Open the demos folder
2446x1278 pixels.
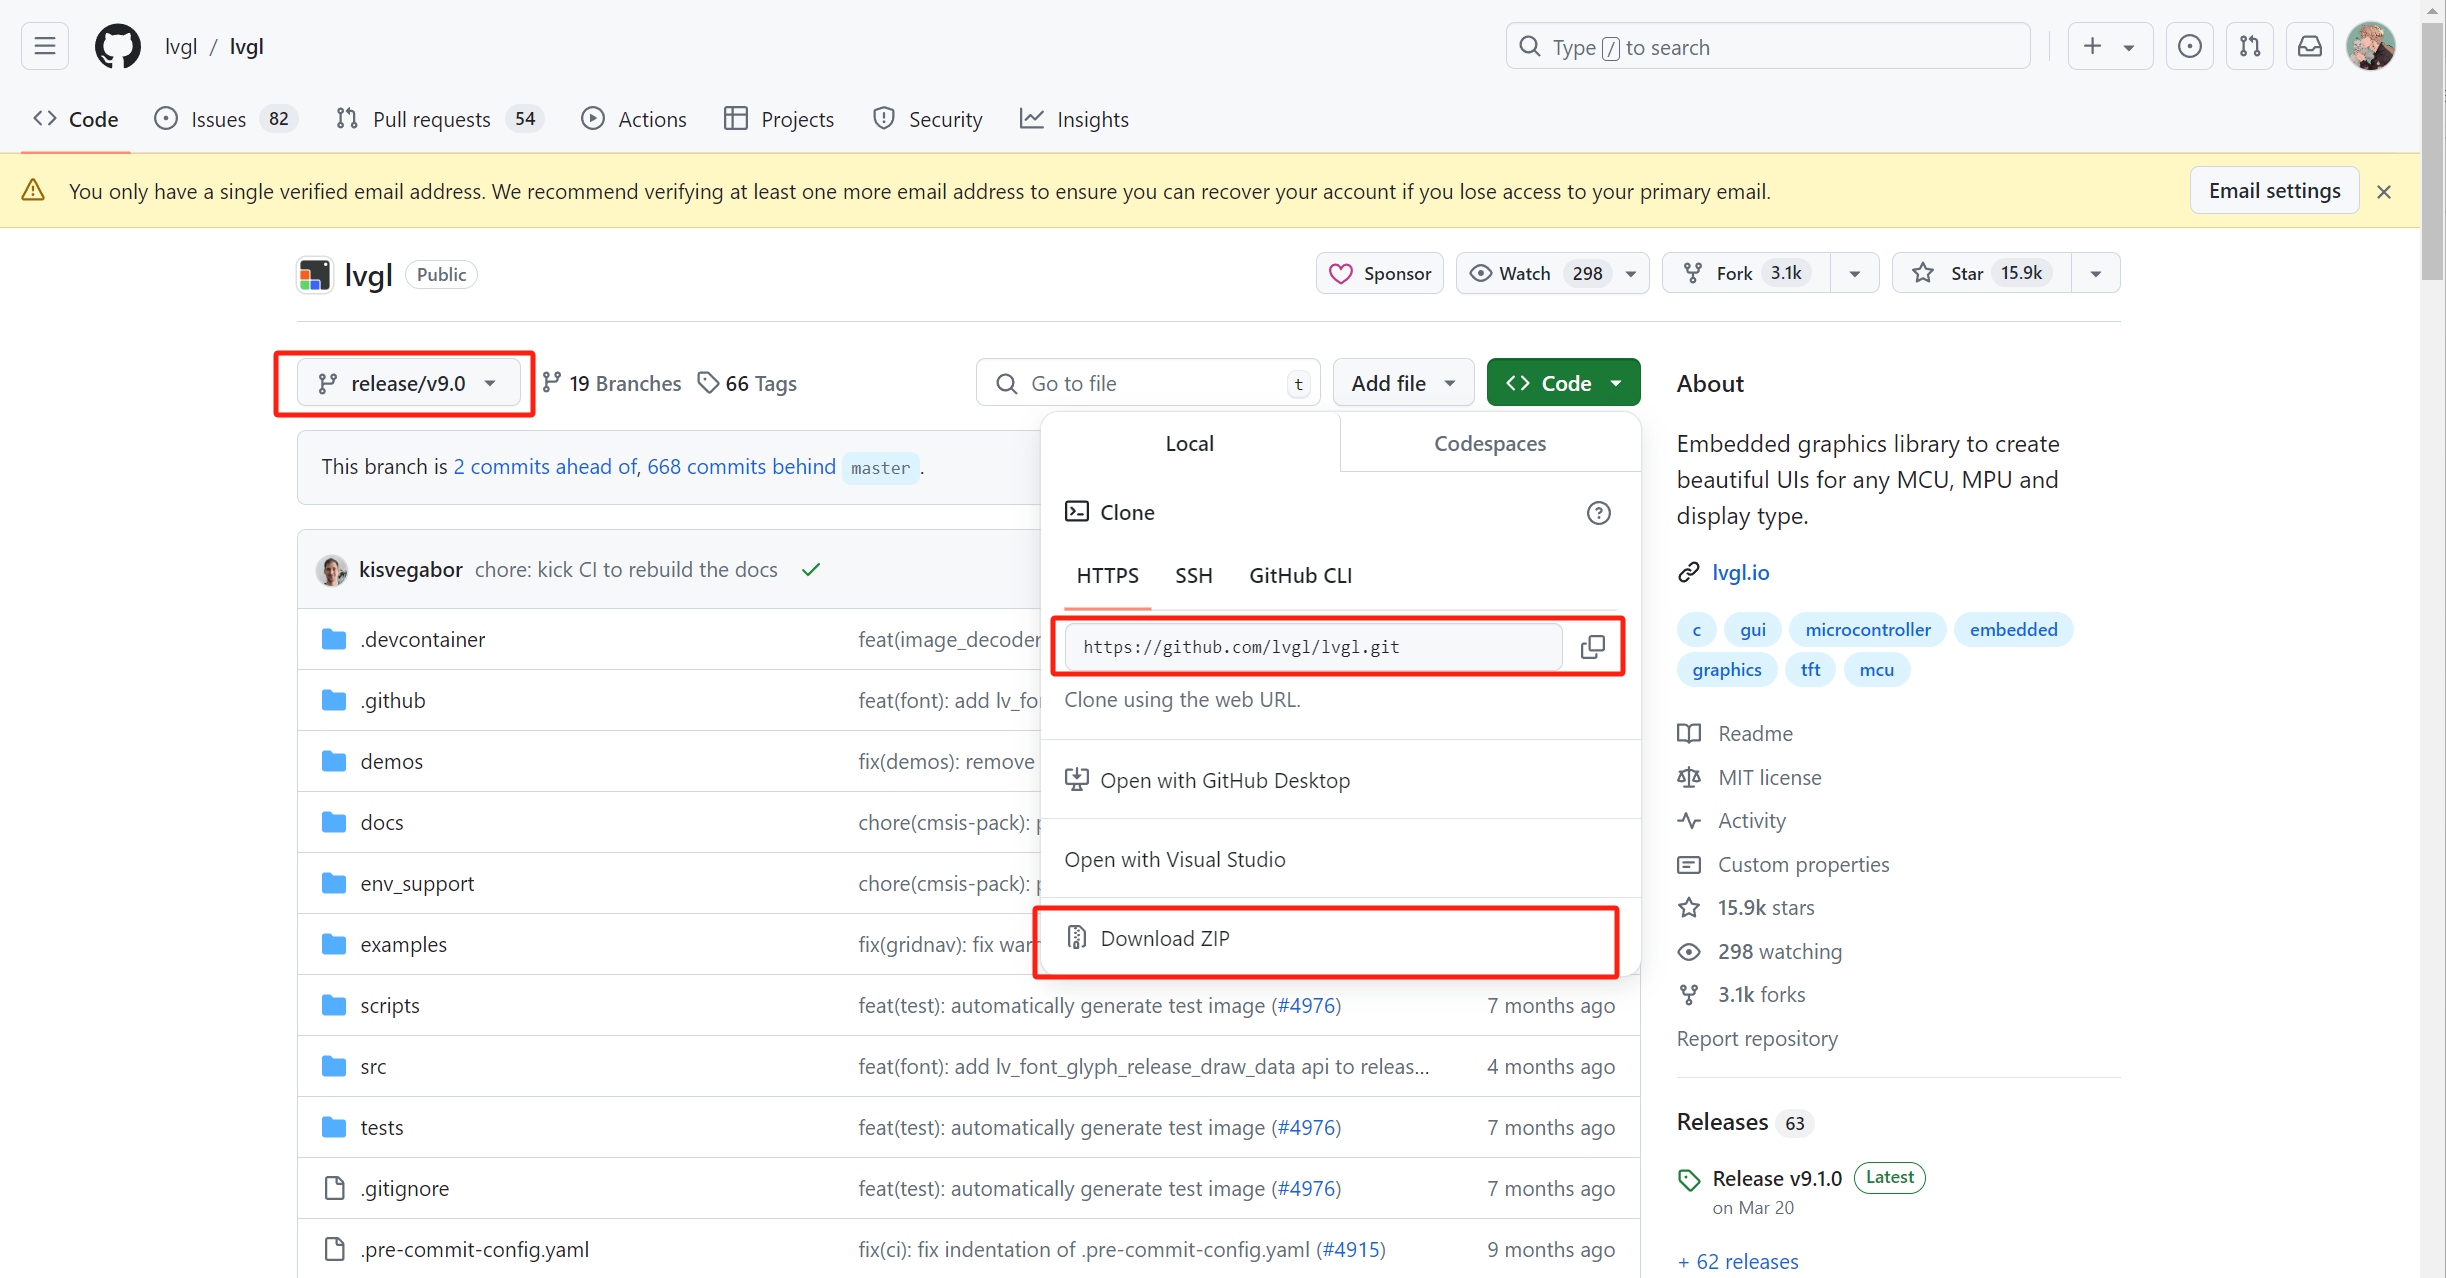392,761
